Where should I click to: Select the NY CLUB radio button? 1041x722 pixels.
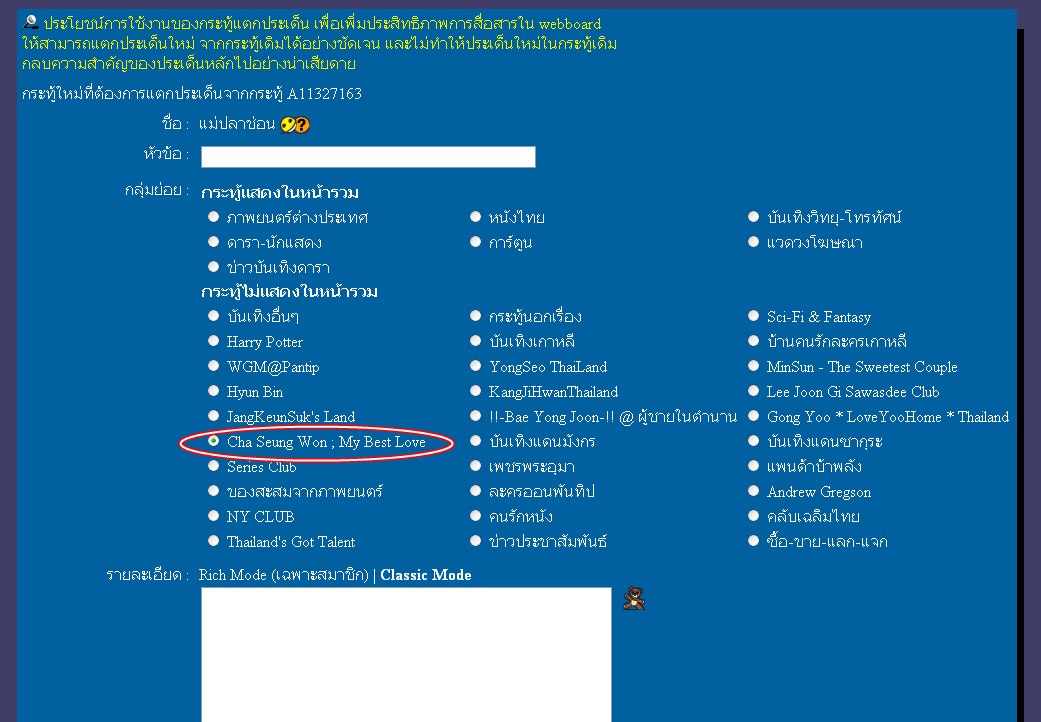(x=213, y=516)
